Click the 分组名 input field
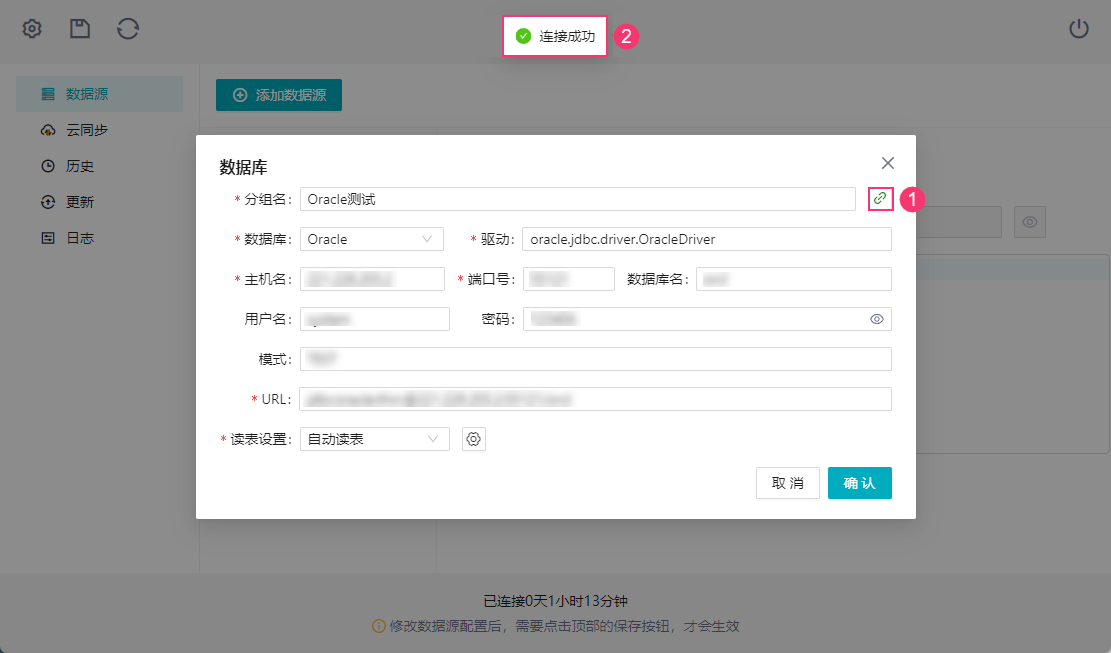The height and width of the screenshot is (653, 1111). coord(577,199)
